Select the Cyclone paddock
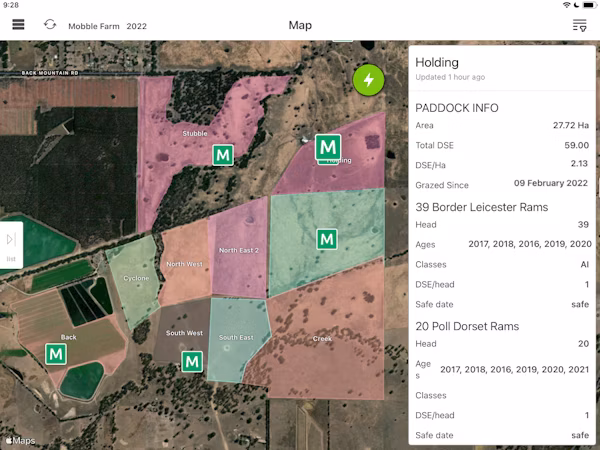600x450 pixels. click(x=136, y=278)
